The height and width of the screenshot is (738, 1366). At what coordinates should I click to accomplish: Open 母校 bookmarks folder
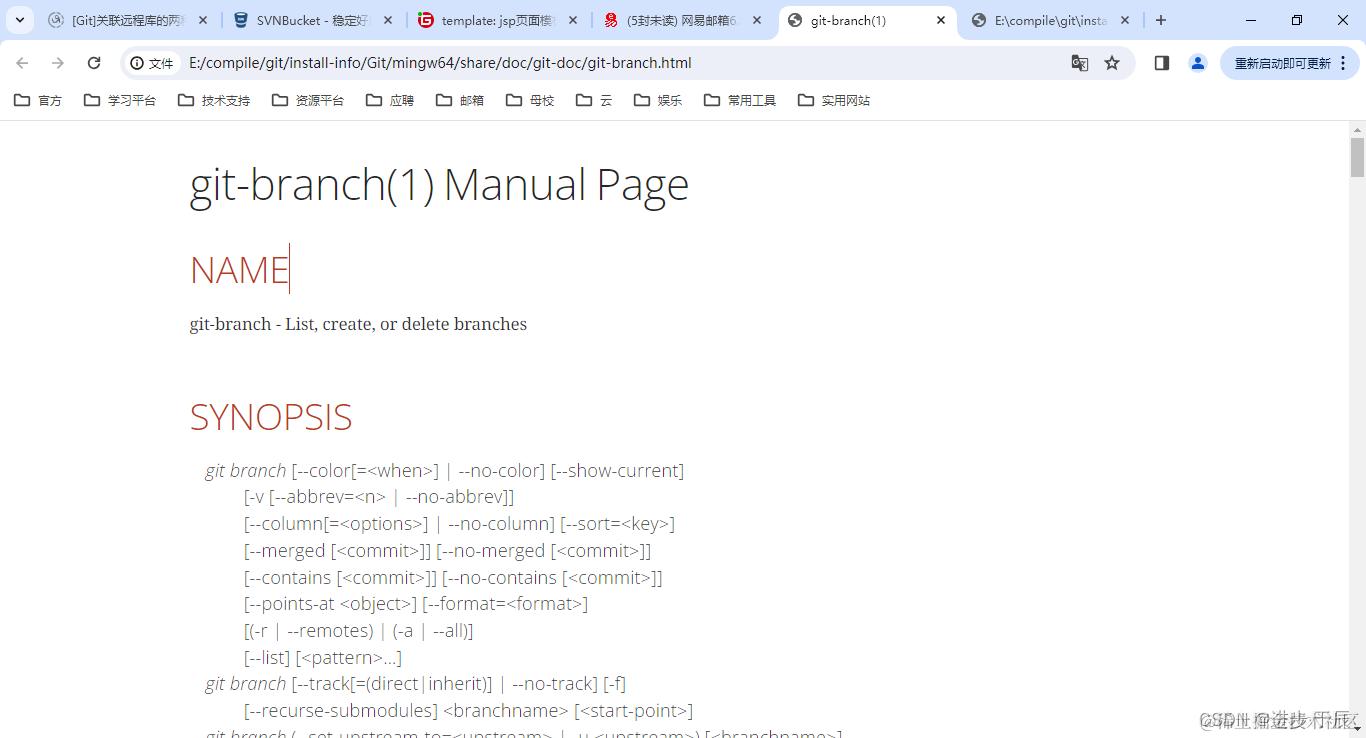pos(530,100)
